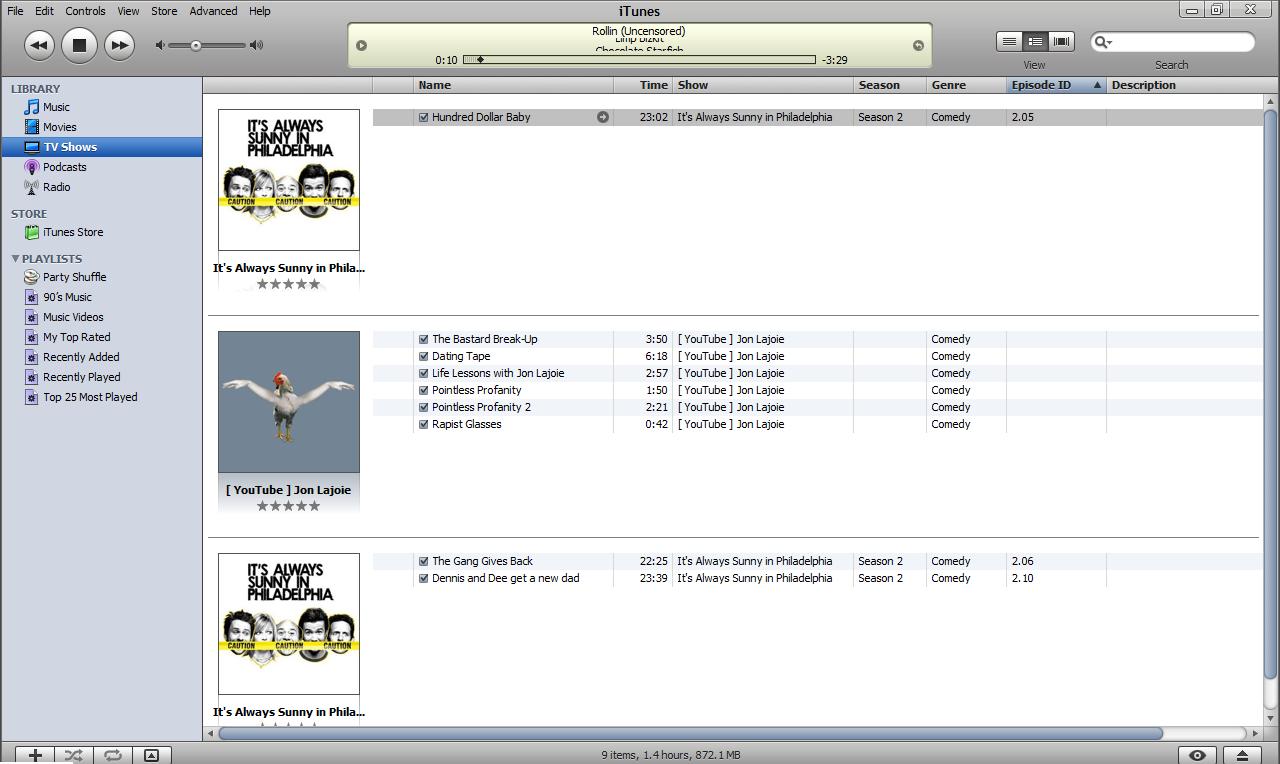Viewport: 1280px width, 764px height.
Task: Uncheck Hundred Dollar Baby episode
Action: 423,117
